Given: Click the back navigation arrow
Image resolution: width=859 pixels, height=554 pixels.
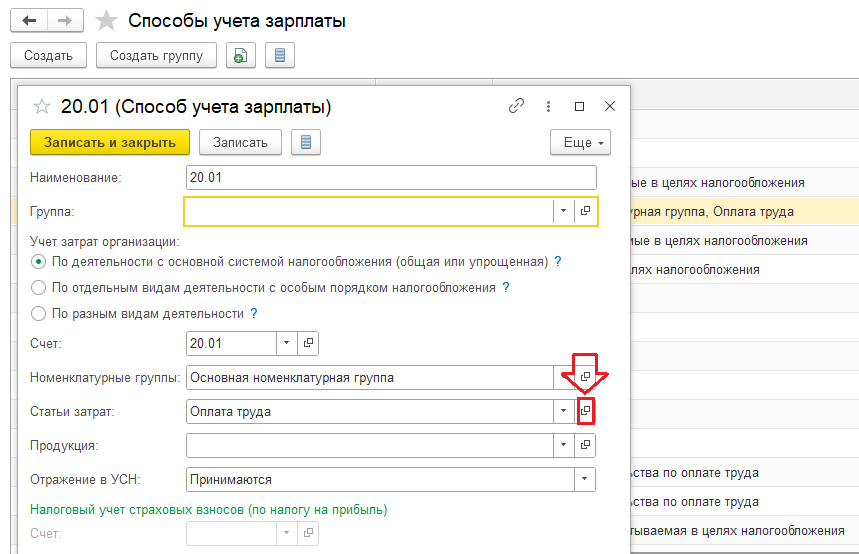Looking at the screenshot, I should (x=28, y=20).
